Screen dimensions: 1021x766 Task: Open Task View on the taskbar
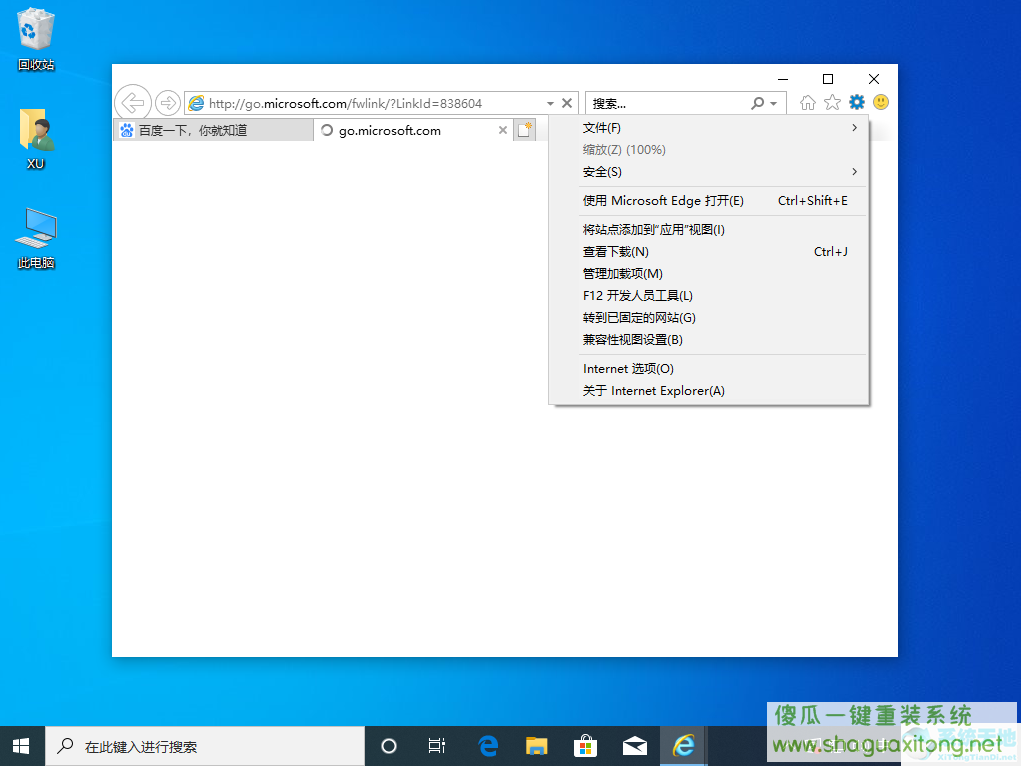click(x=437, y=746)
